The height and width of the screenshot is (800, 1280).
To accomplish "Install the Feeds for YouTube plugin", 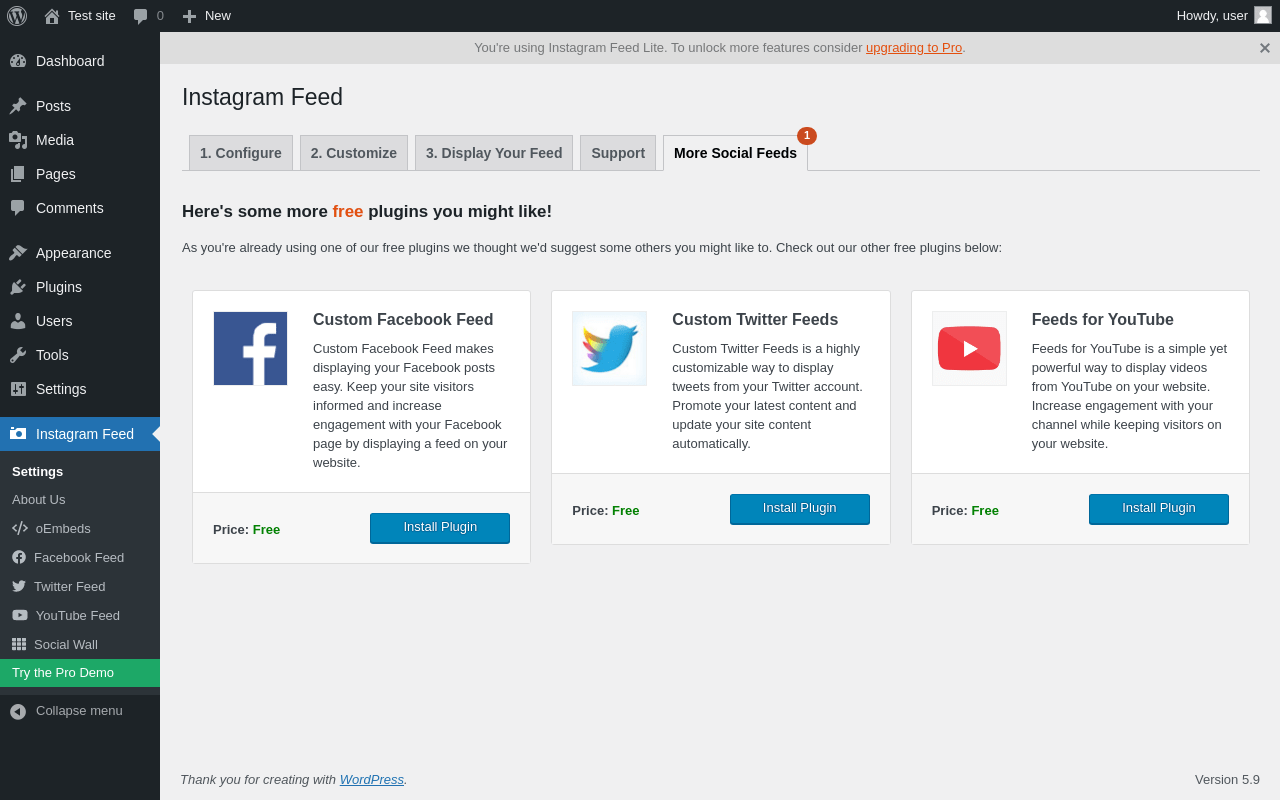I will pyautogui.click(x=1159, y=509).
